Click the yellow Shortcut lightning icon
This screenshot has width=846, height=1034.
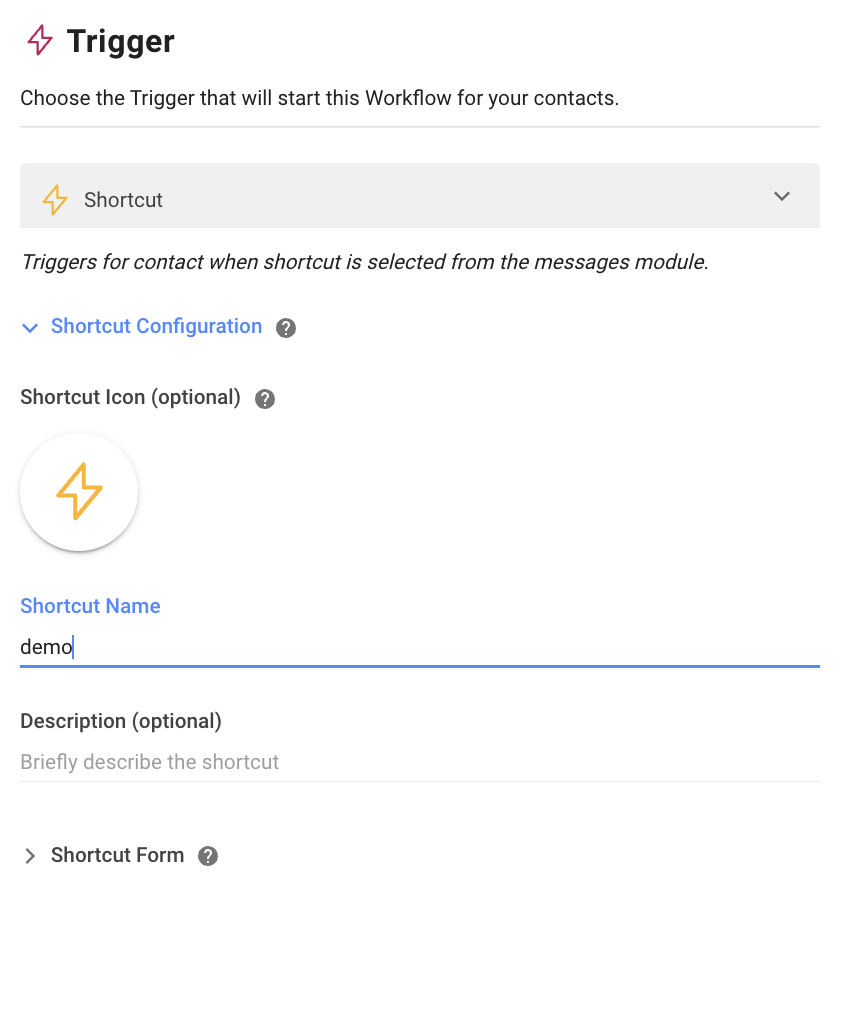pos(55,199)
